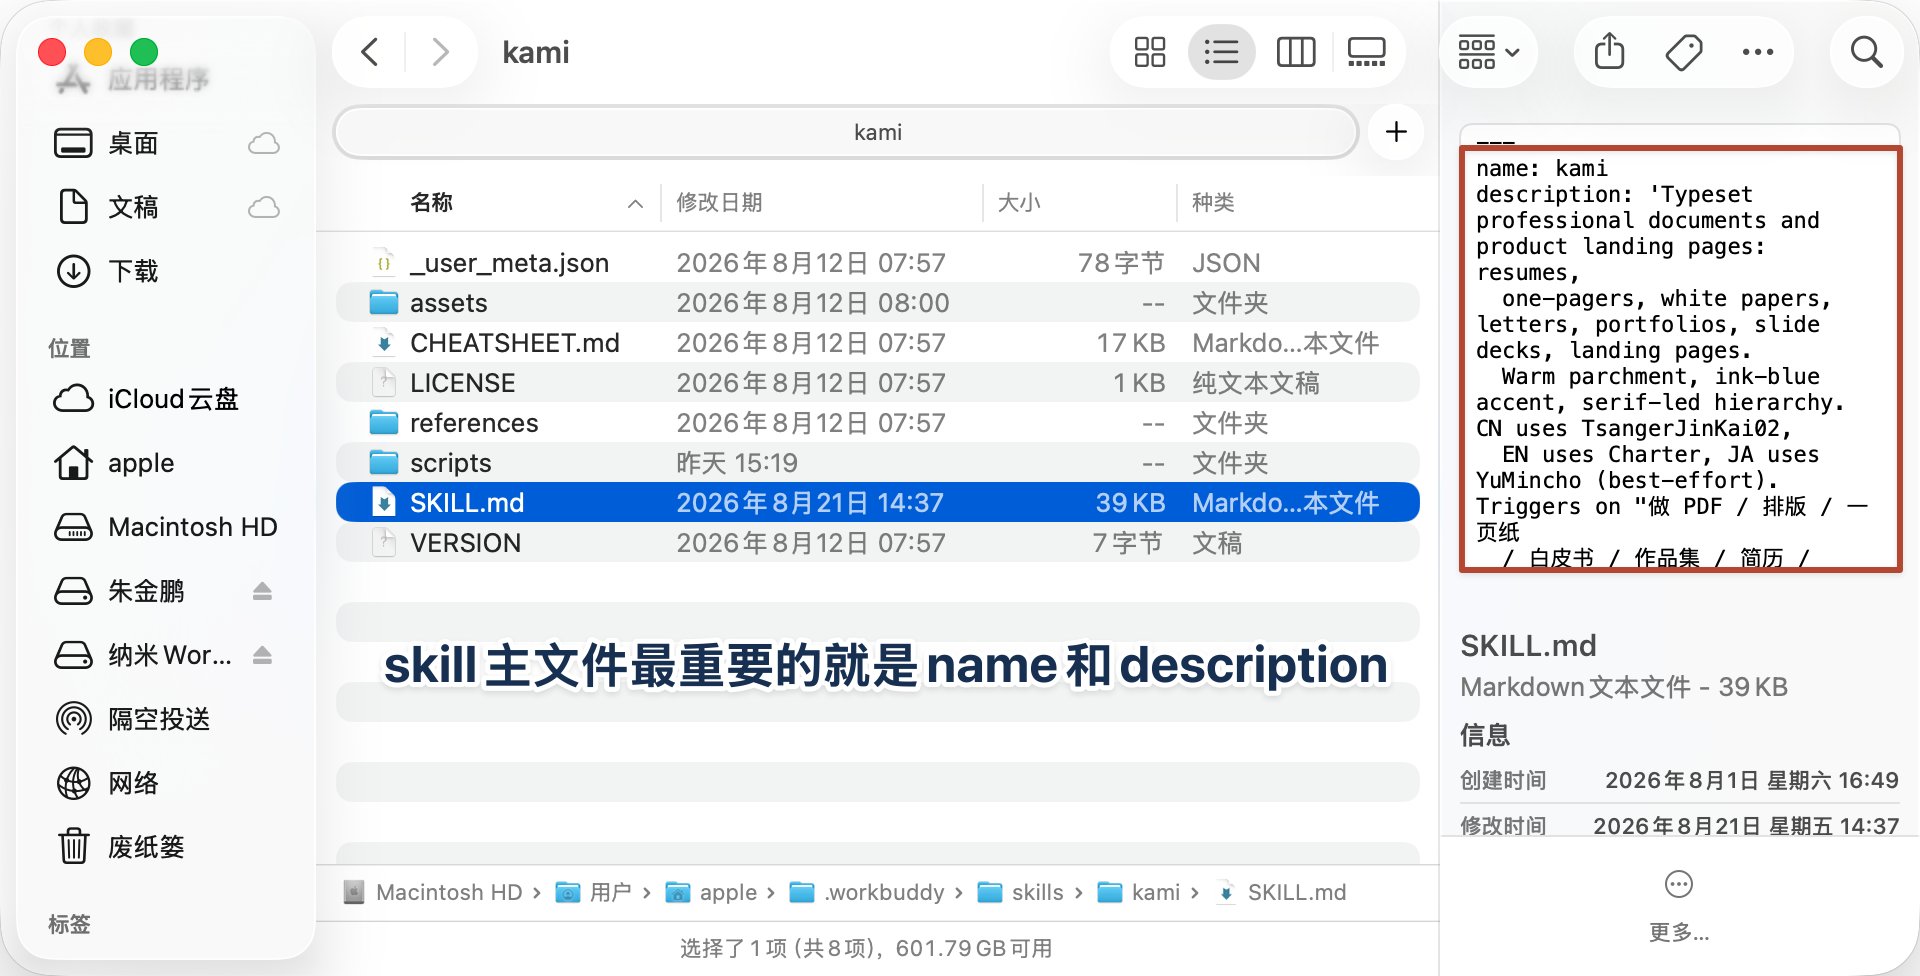Select the SKILL.md file row
Viewport: 1920px width, 976px height.
point(877,503)
